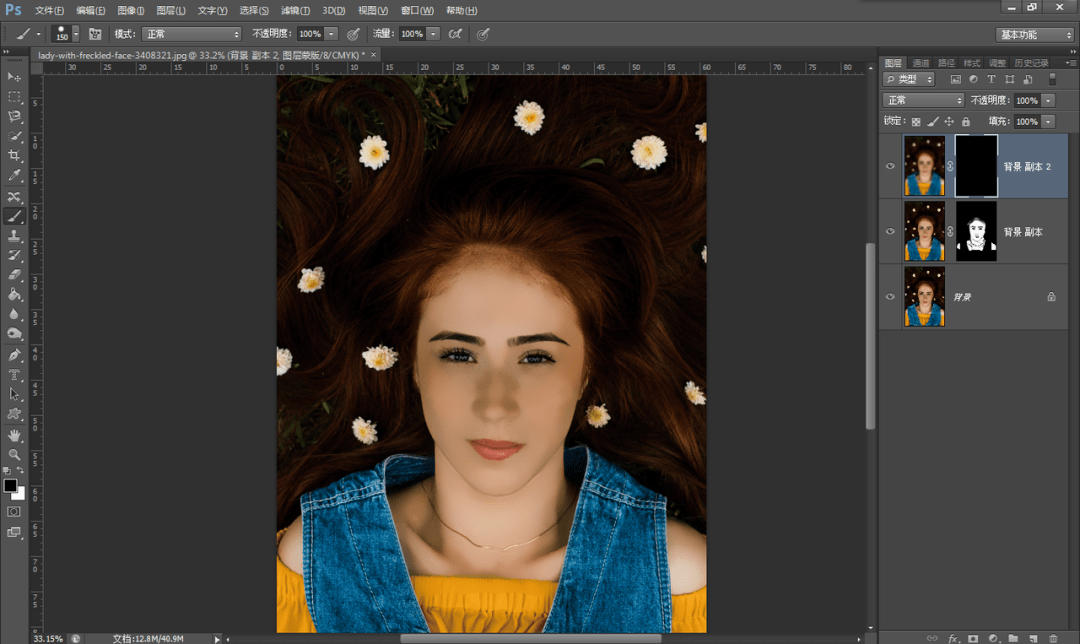
Task: Select the Crop tool
Action: (14, 156)
